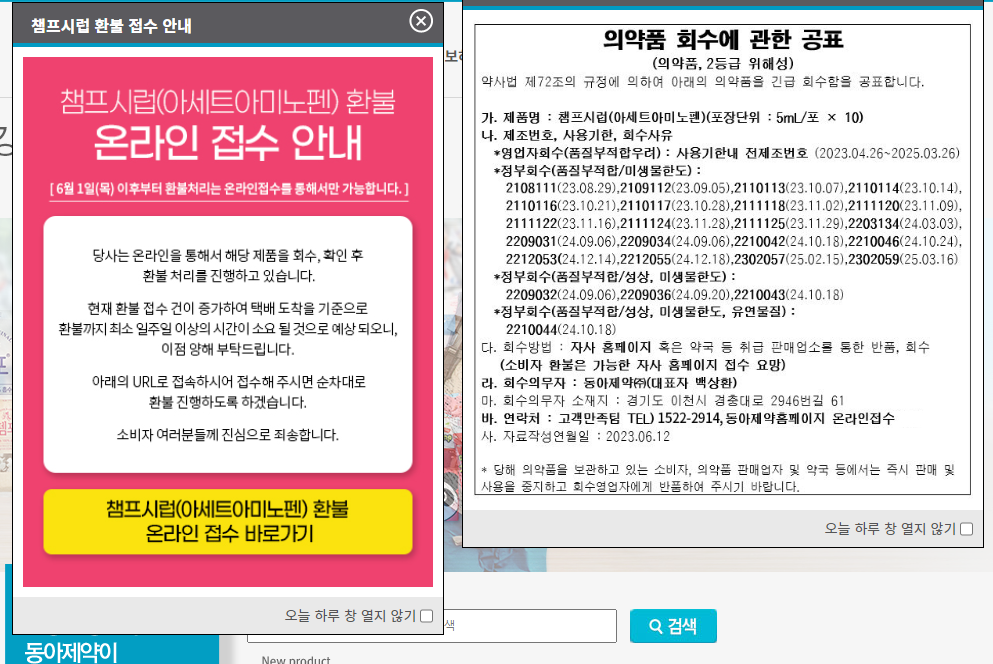993x664 pixels.
Task: Click the New product label
Action: [296, 659]
